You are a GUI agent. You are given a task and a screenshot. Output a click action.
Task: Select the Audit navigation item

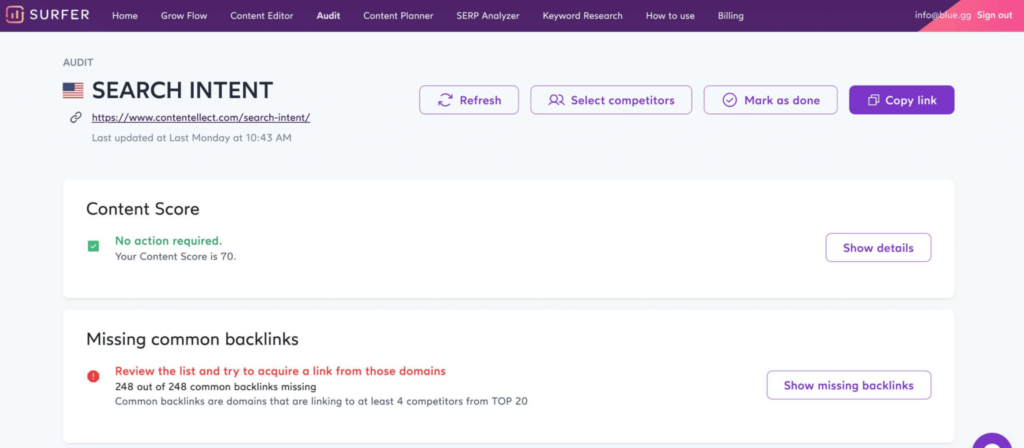(x=328, y=16)
